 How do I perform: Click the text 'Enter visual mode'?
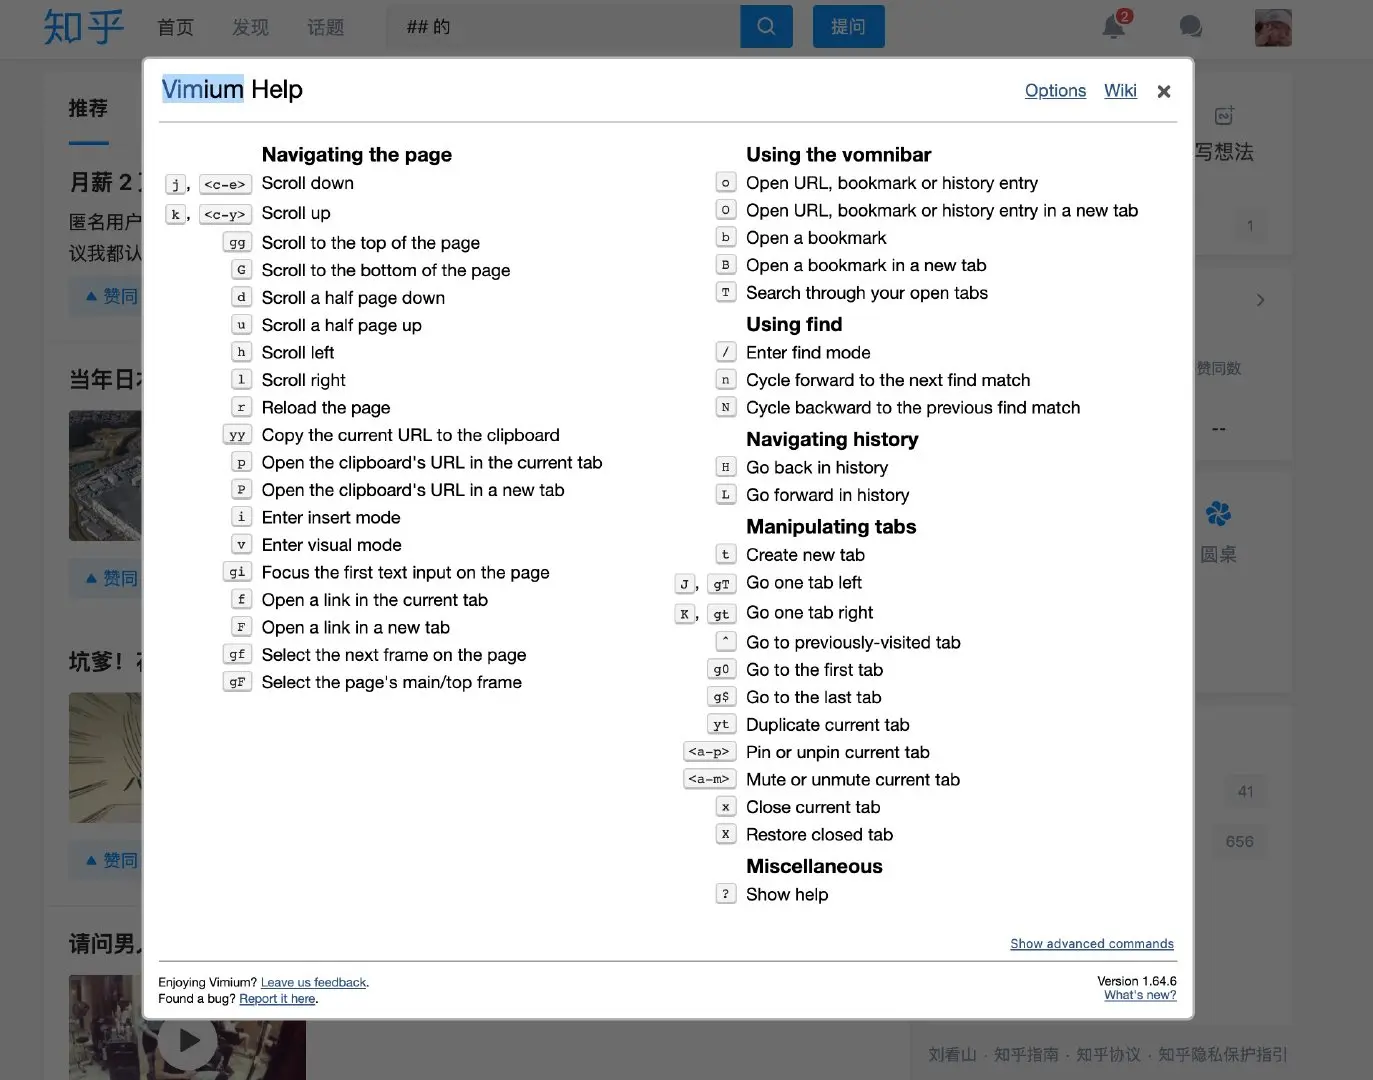coord(332,545)
